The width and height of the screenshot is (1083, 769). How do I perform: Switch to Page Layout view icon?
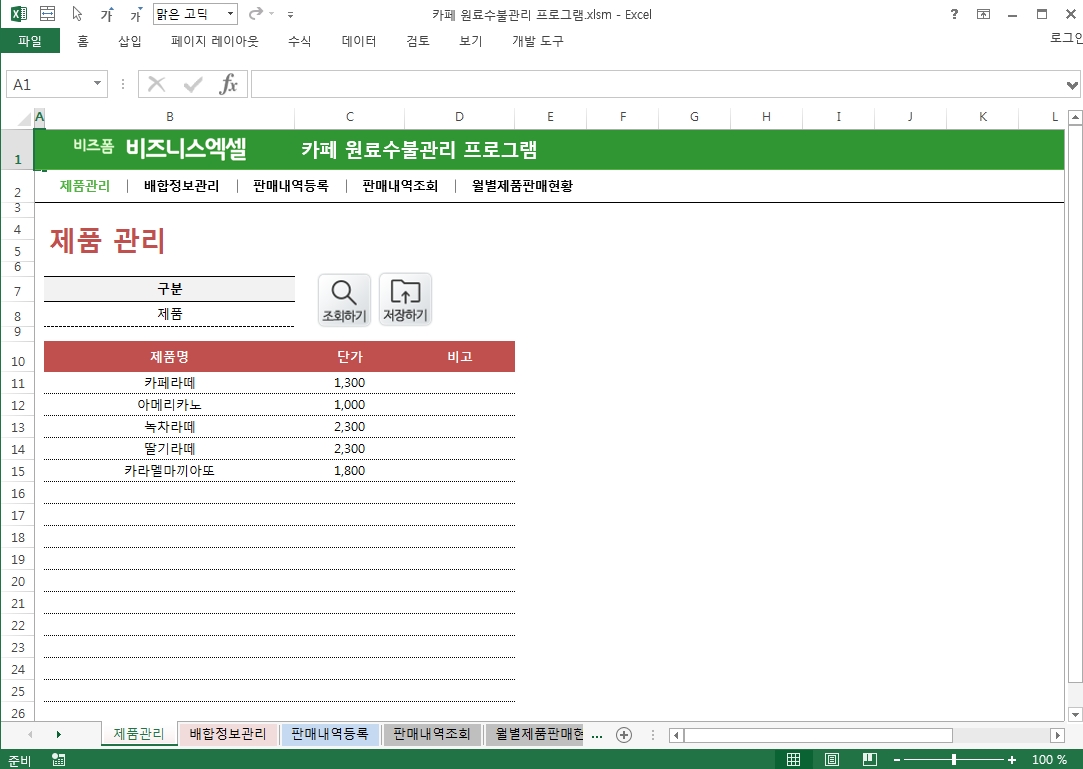[832, 760]
